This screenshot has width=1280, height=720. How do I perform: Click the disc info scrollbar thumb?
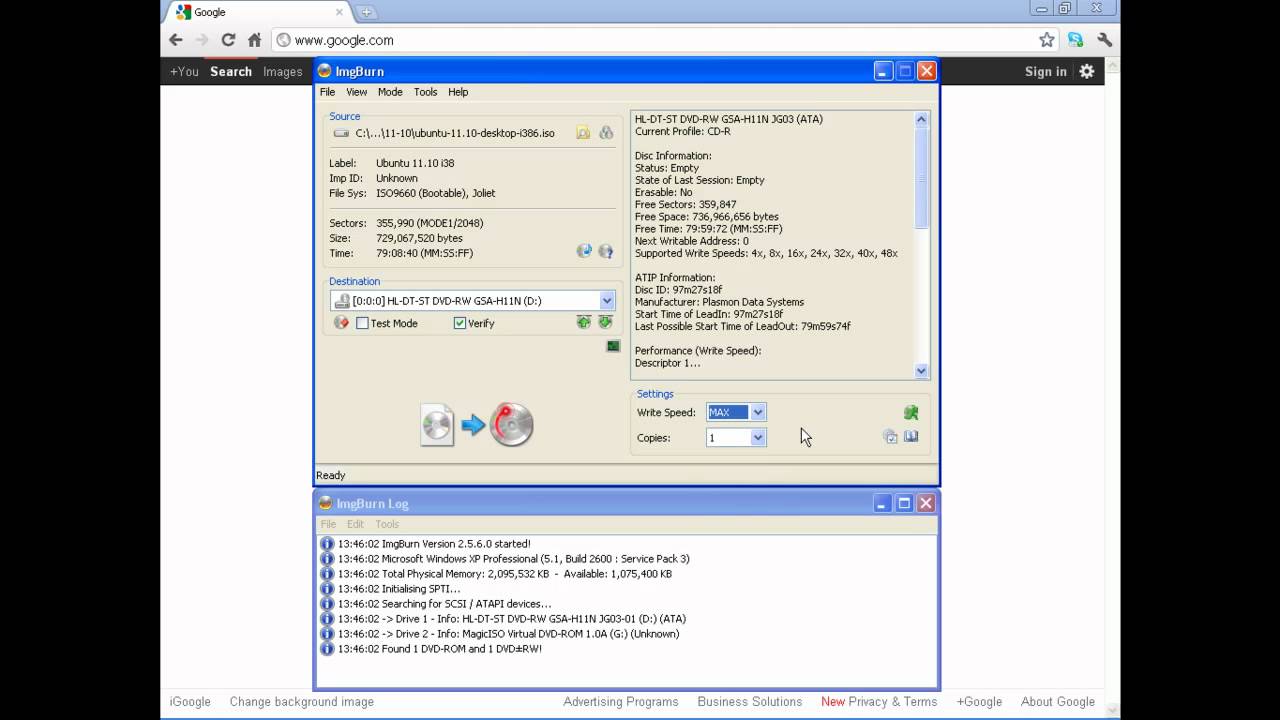921,178
